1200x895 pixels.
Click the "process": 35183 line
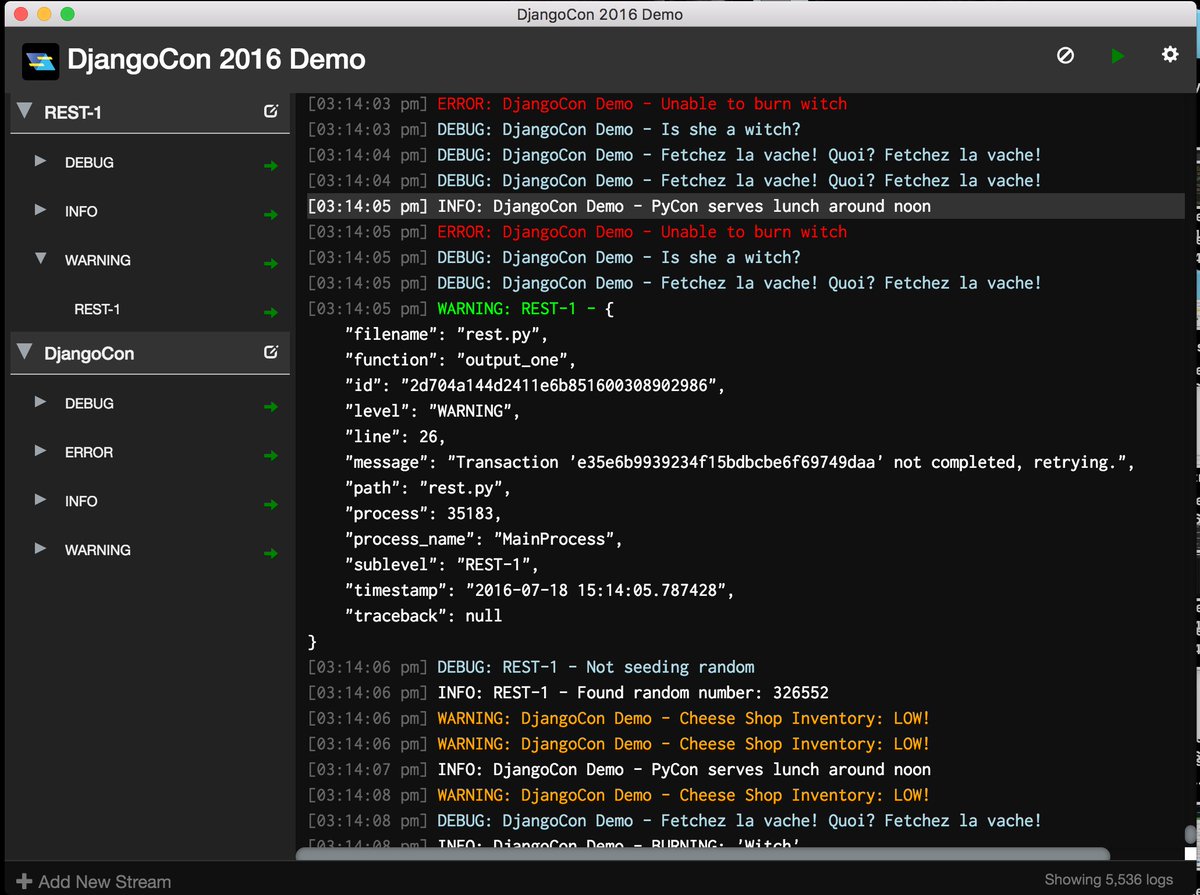(423, 513)
